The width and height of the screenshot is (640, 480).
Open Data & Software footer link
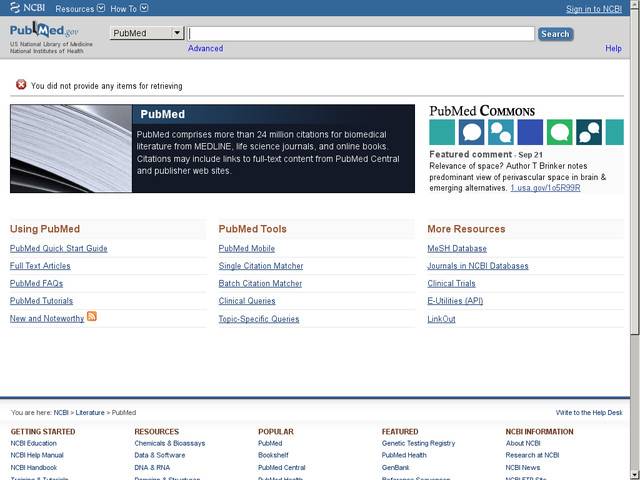tap(160, 455)
